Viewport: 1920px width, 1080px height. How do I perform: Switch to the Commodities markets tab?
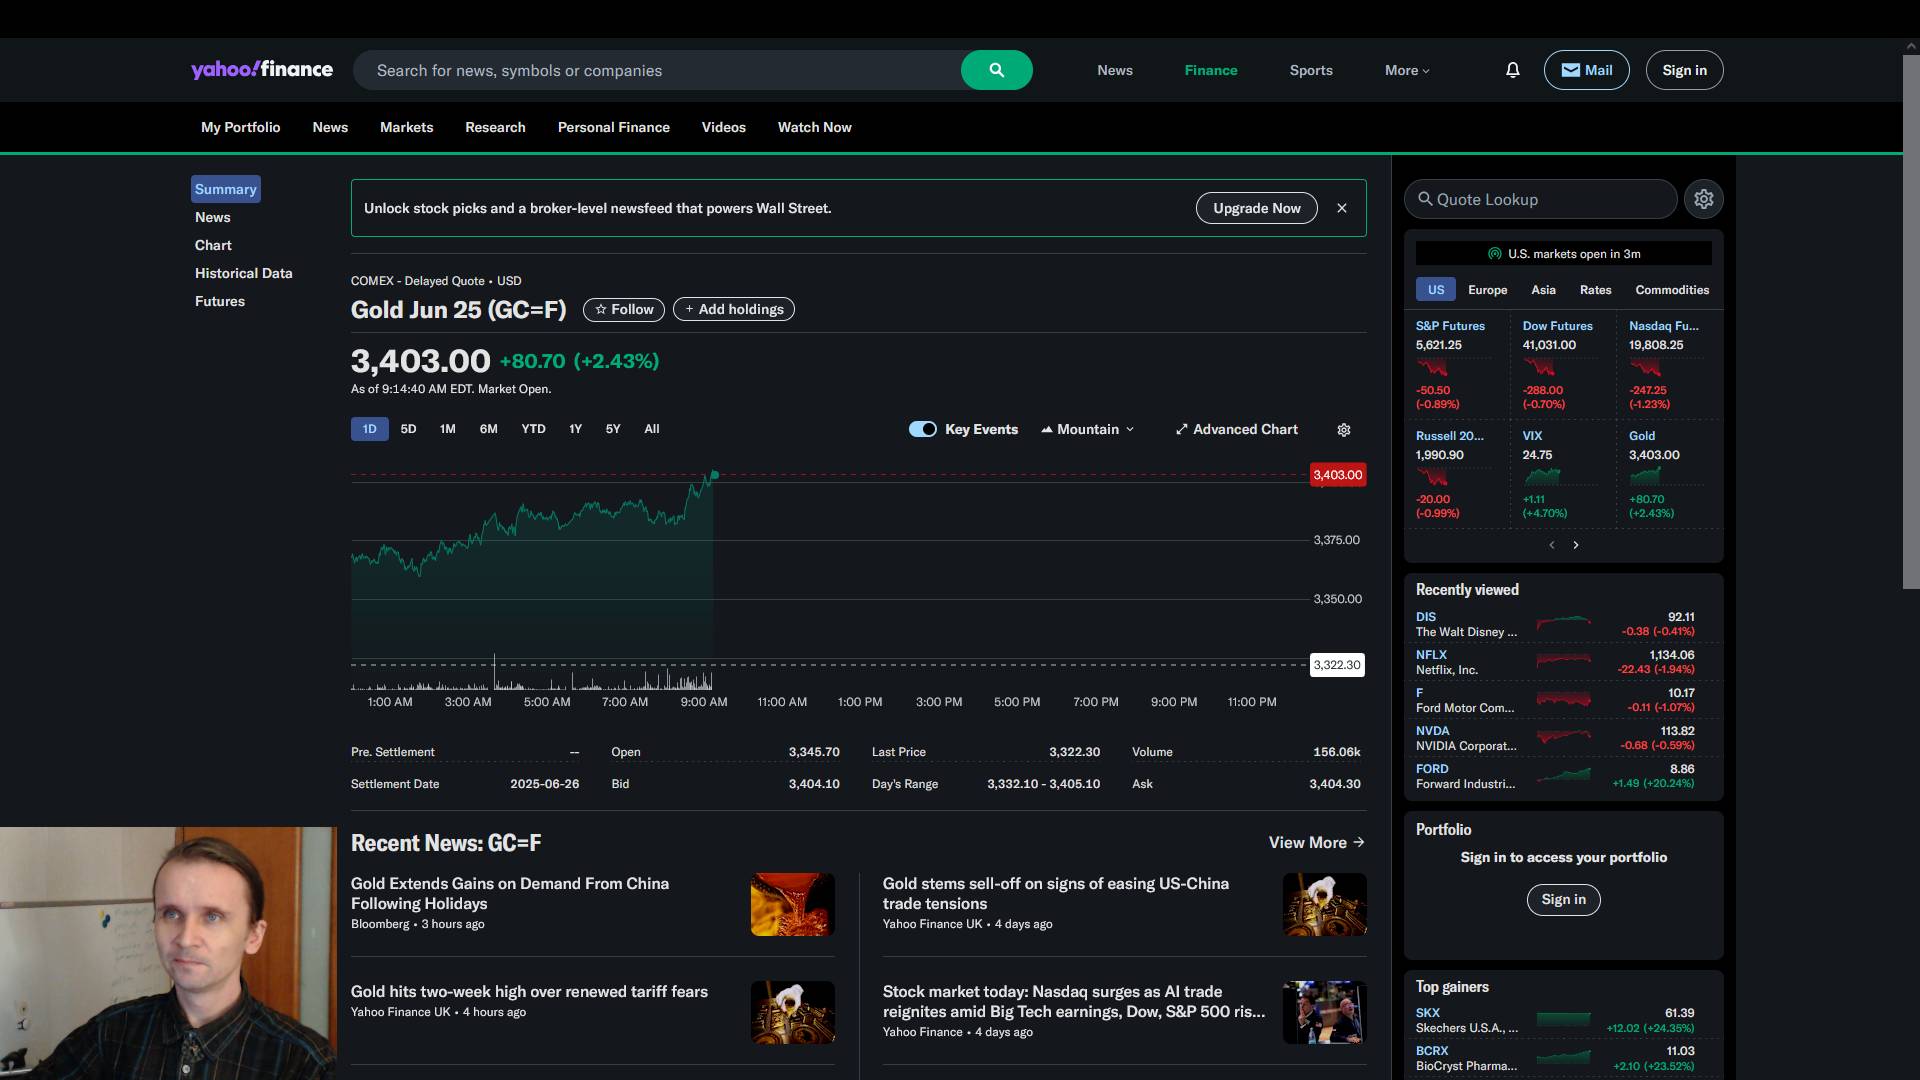click(x=1671, y=290)
